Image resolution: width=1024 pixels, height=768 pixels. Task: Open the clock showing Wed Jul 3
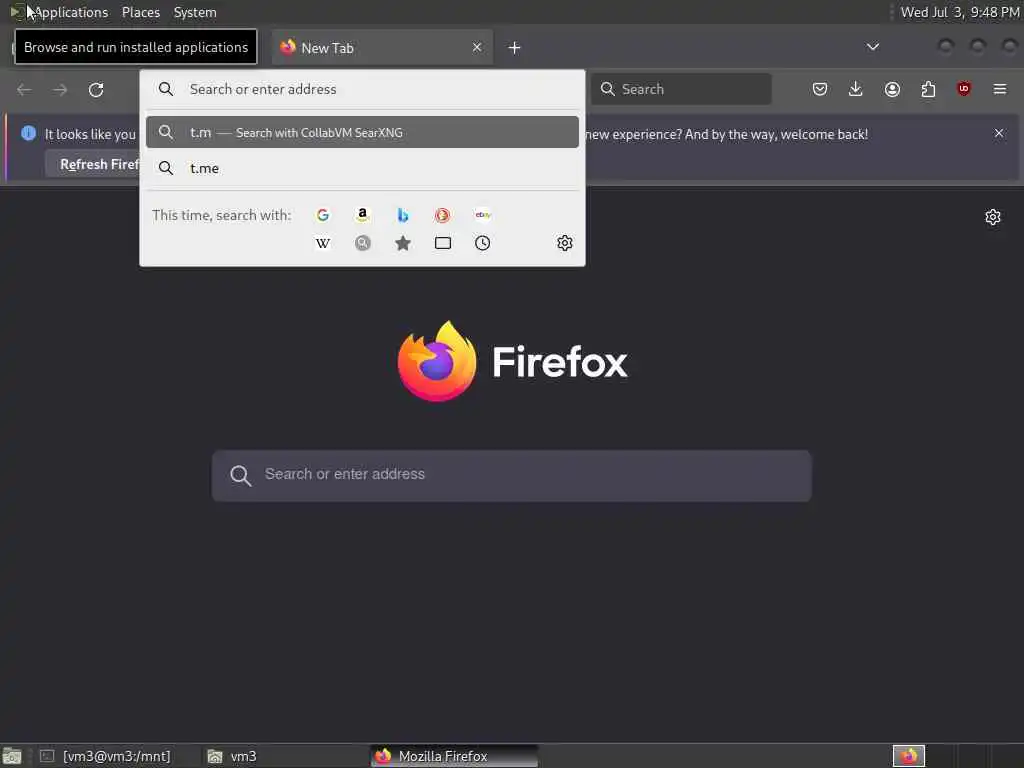coord(959,12)
